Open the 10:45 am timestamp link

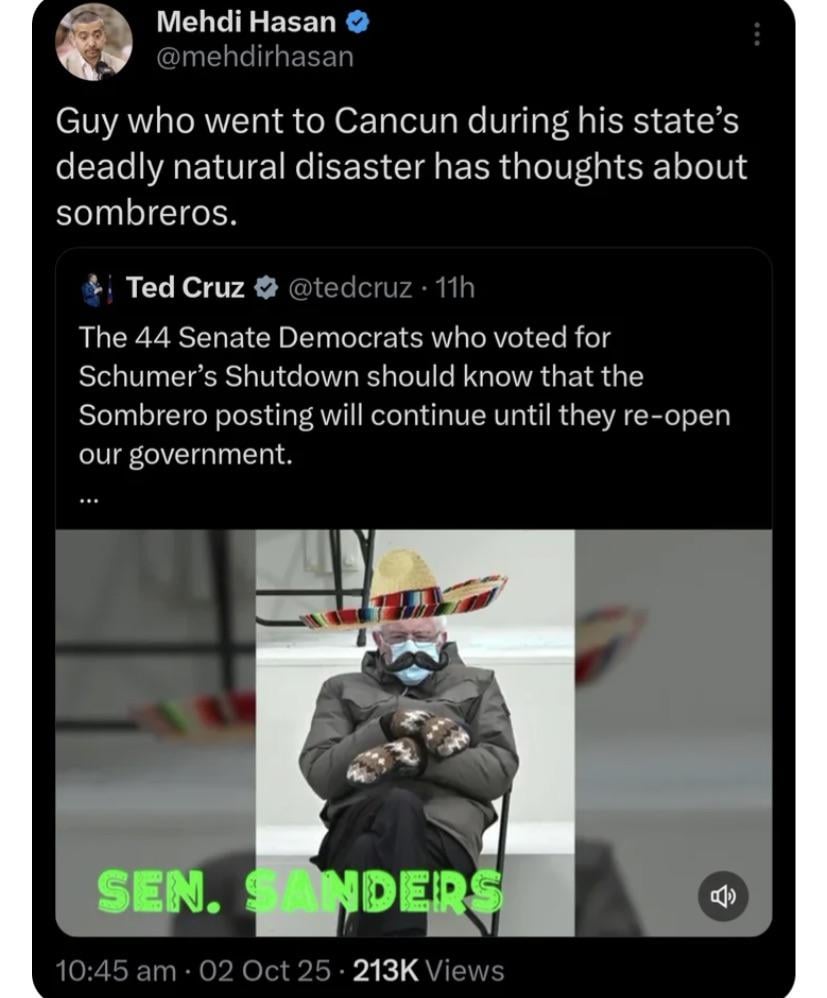coord(115,971)
